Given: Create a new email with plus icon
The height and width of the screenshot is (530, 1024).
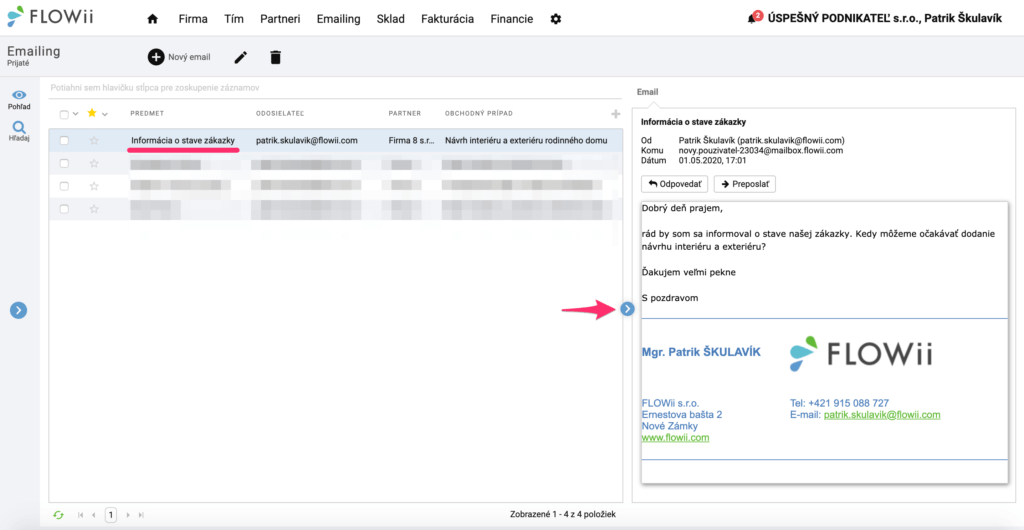Looking at the screenshot, I should pyautogui.click(x=156, y=57).
